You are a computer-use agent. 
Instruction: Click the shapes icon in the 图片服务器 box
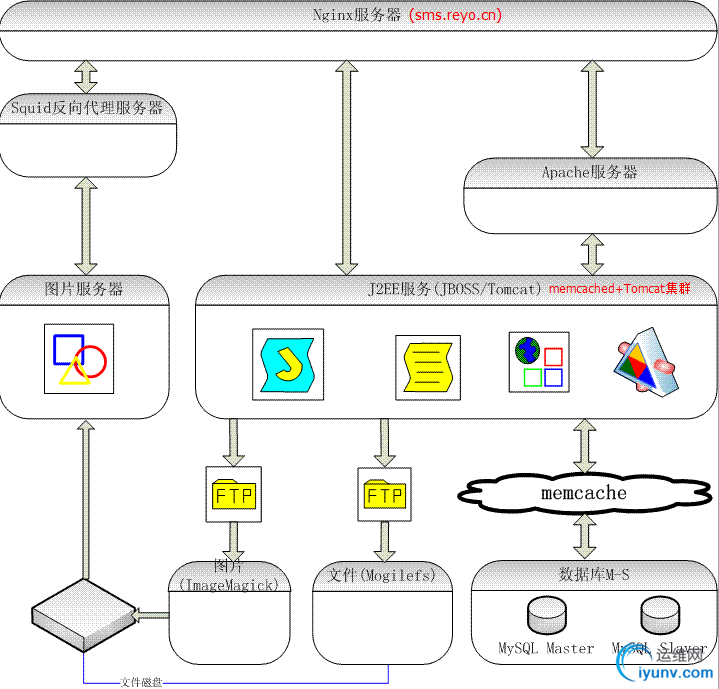coord(79,358)
